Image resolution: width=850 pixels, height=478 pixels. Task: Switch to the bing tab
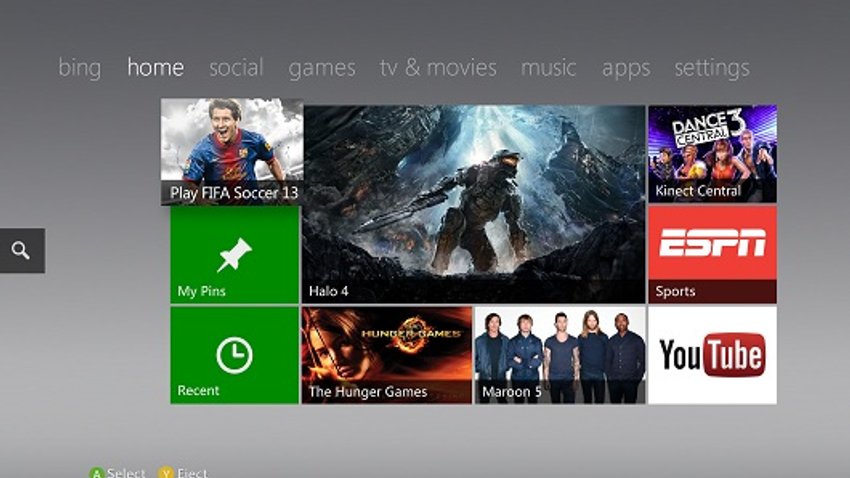80,68
